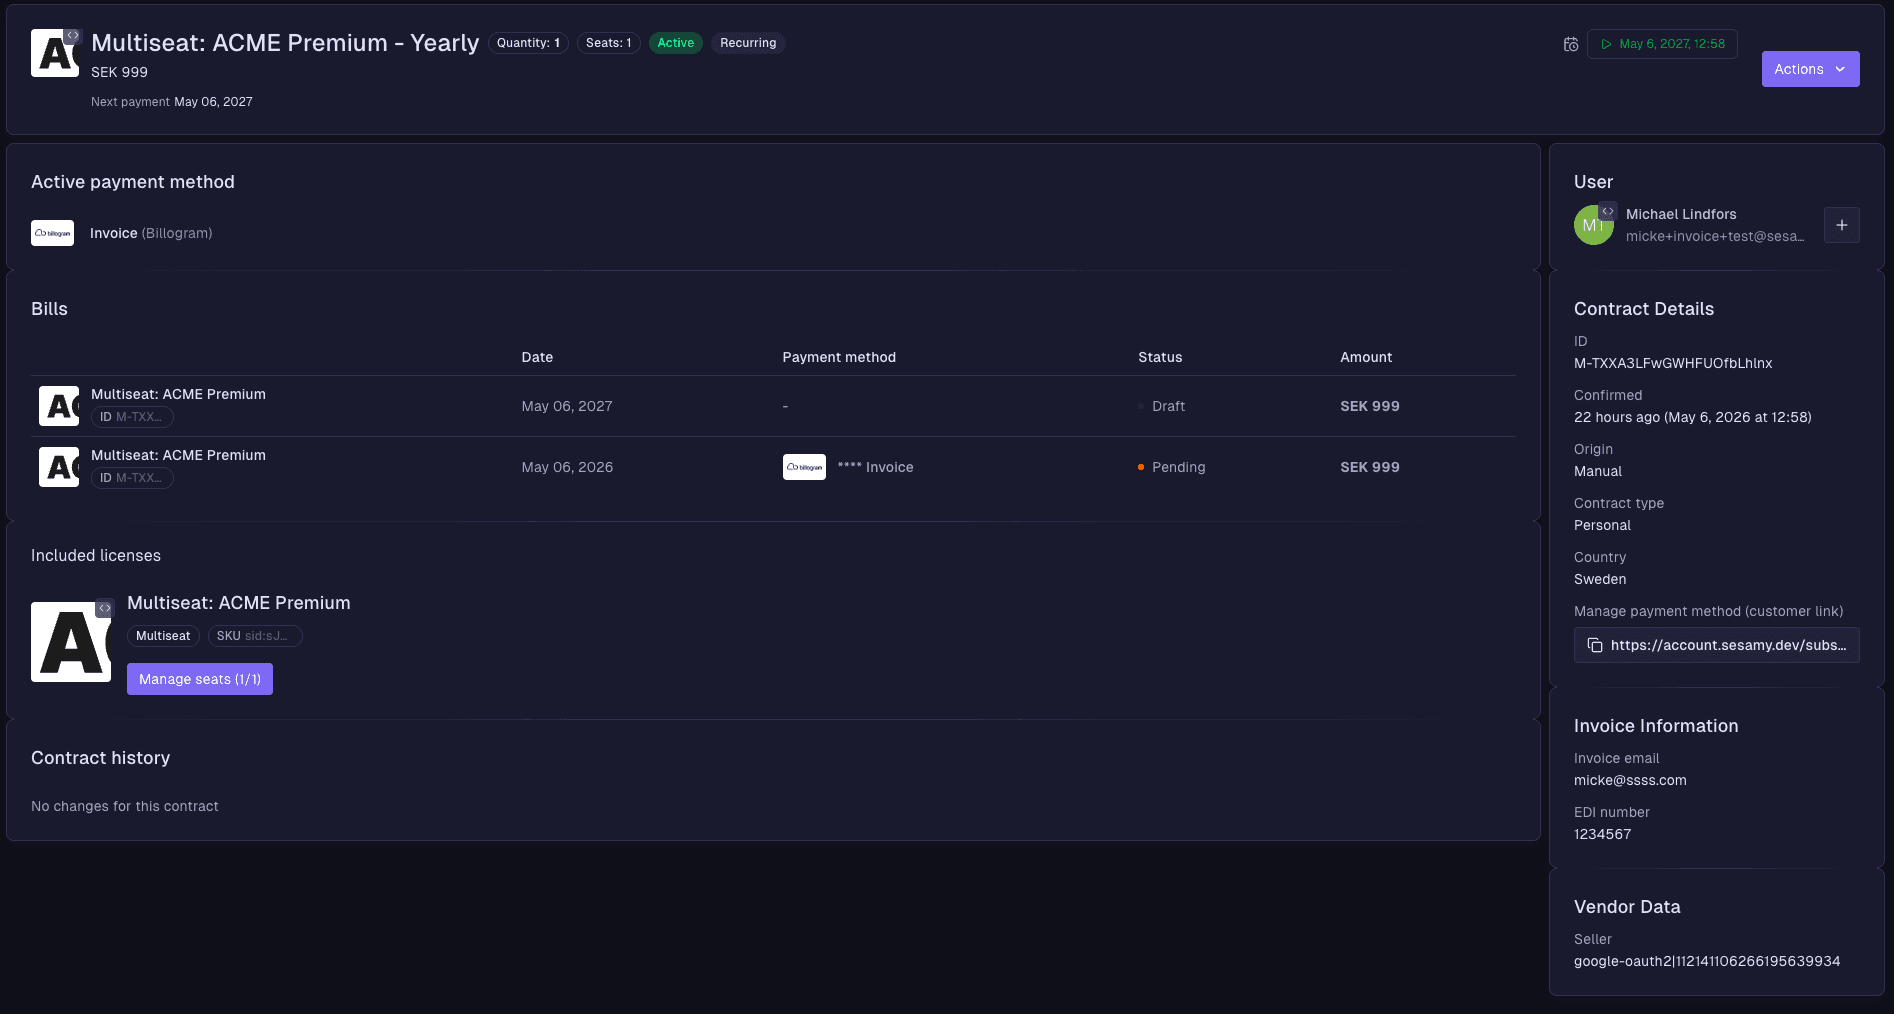Click the Country value Sweden
Viewport: 1894px width, 1014px height.
click(1600, 579)
